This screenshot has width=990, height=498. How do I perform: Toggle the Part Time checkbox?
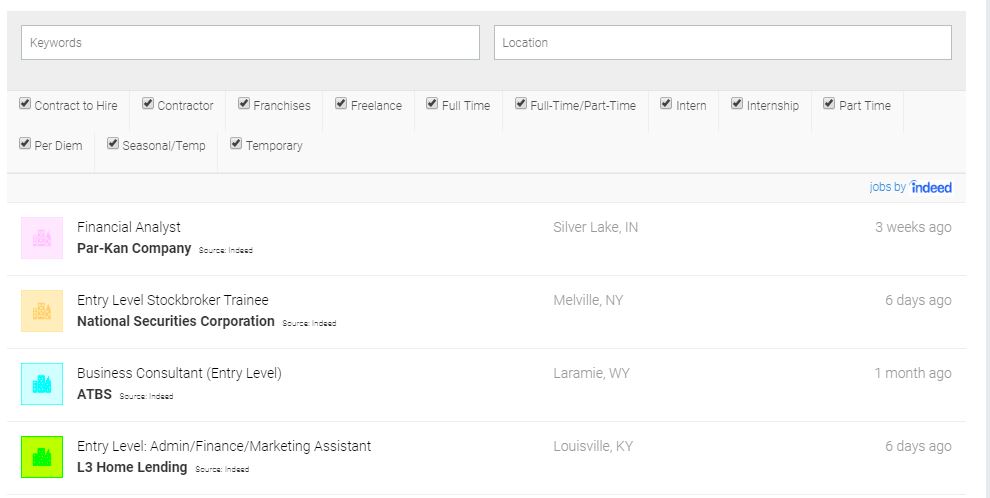point(829,104)
